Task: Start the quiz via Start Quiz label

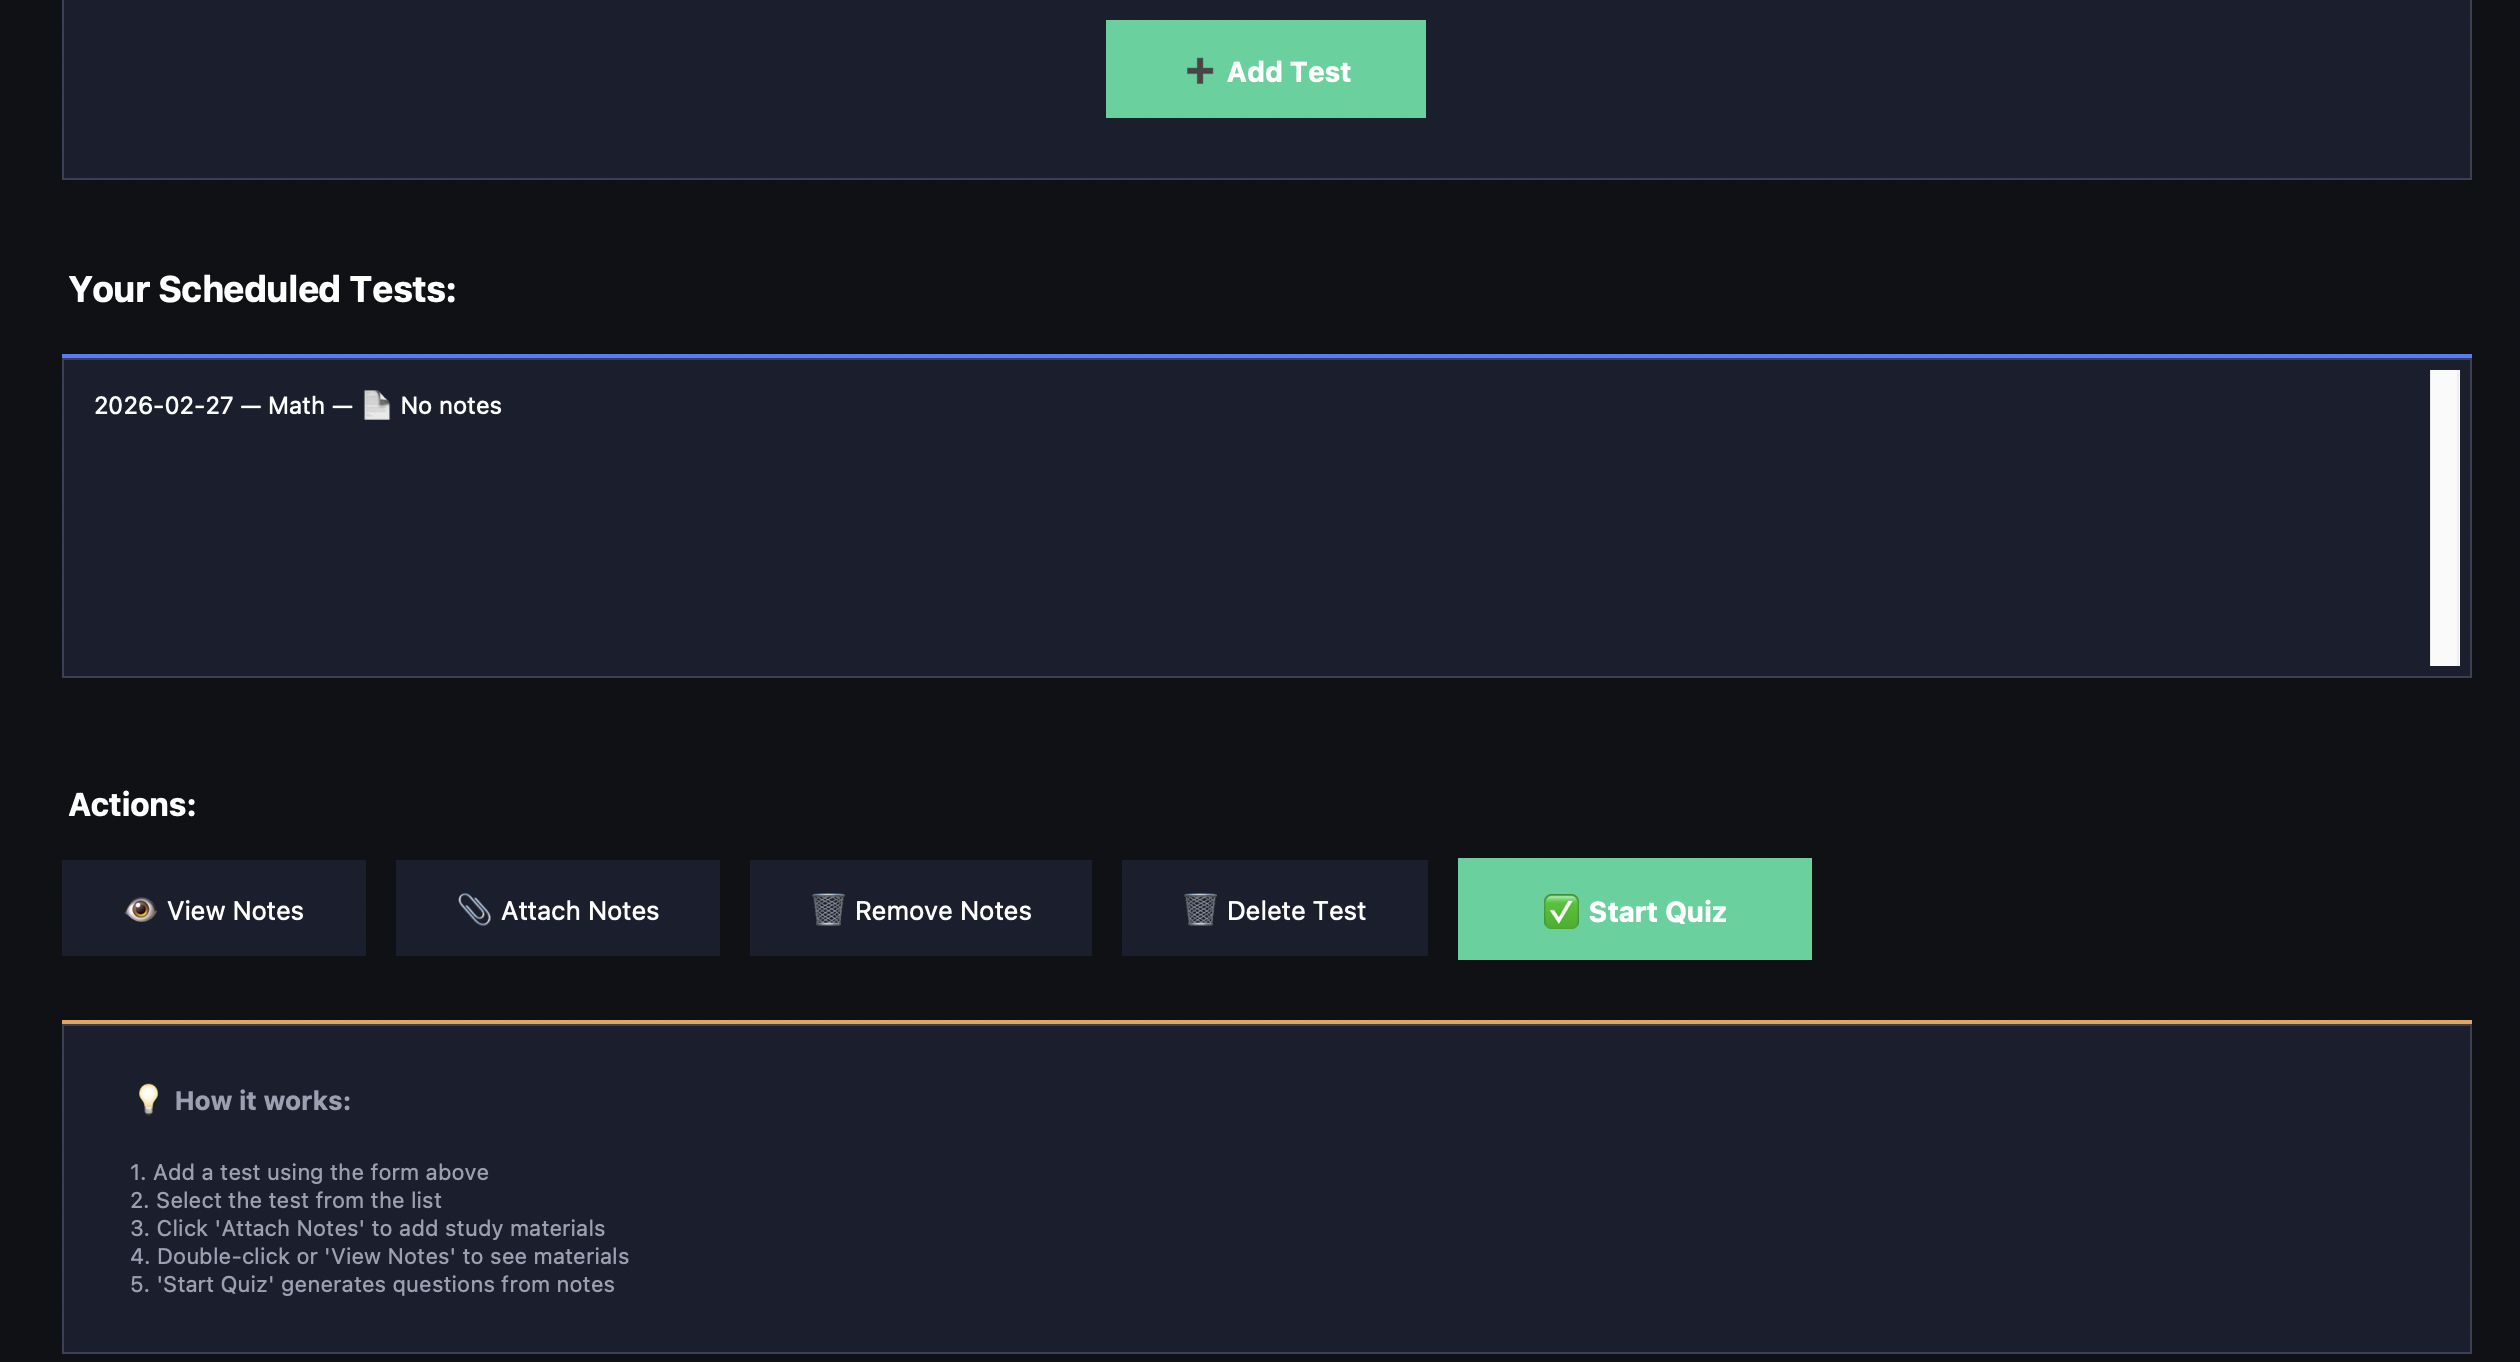Action: point(1657,911)
